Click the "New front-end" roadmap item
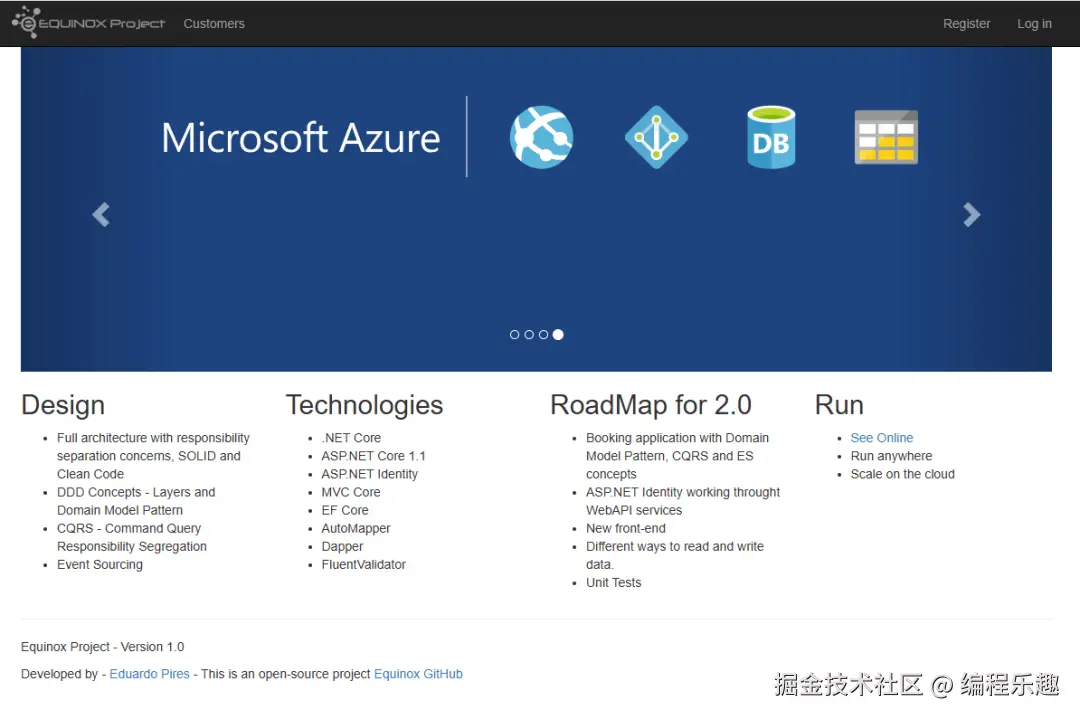 tap(625, 528)
